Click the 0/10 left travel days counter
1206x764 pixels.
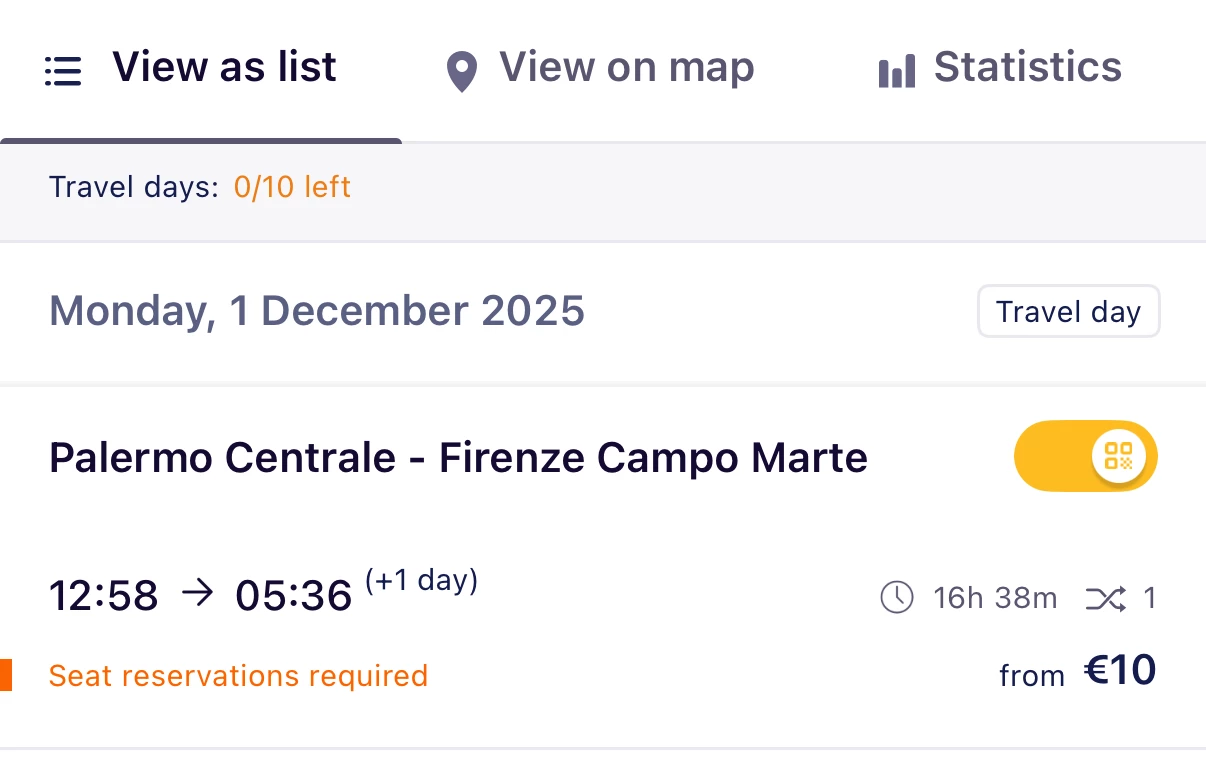(292, 187)
